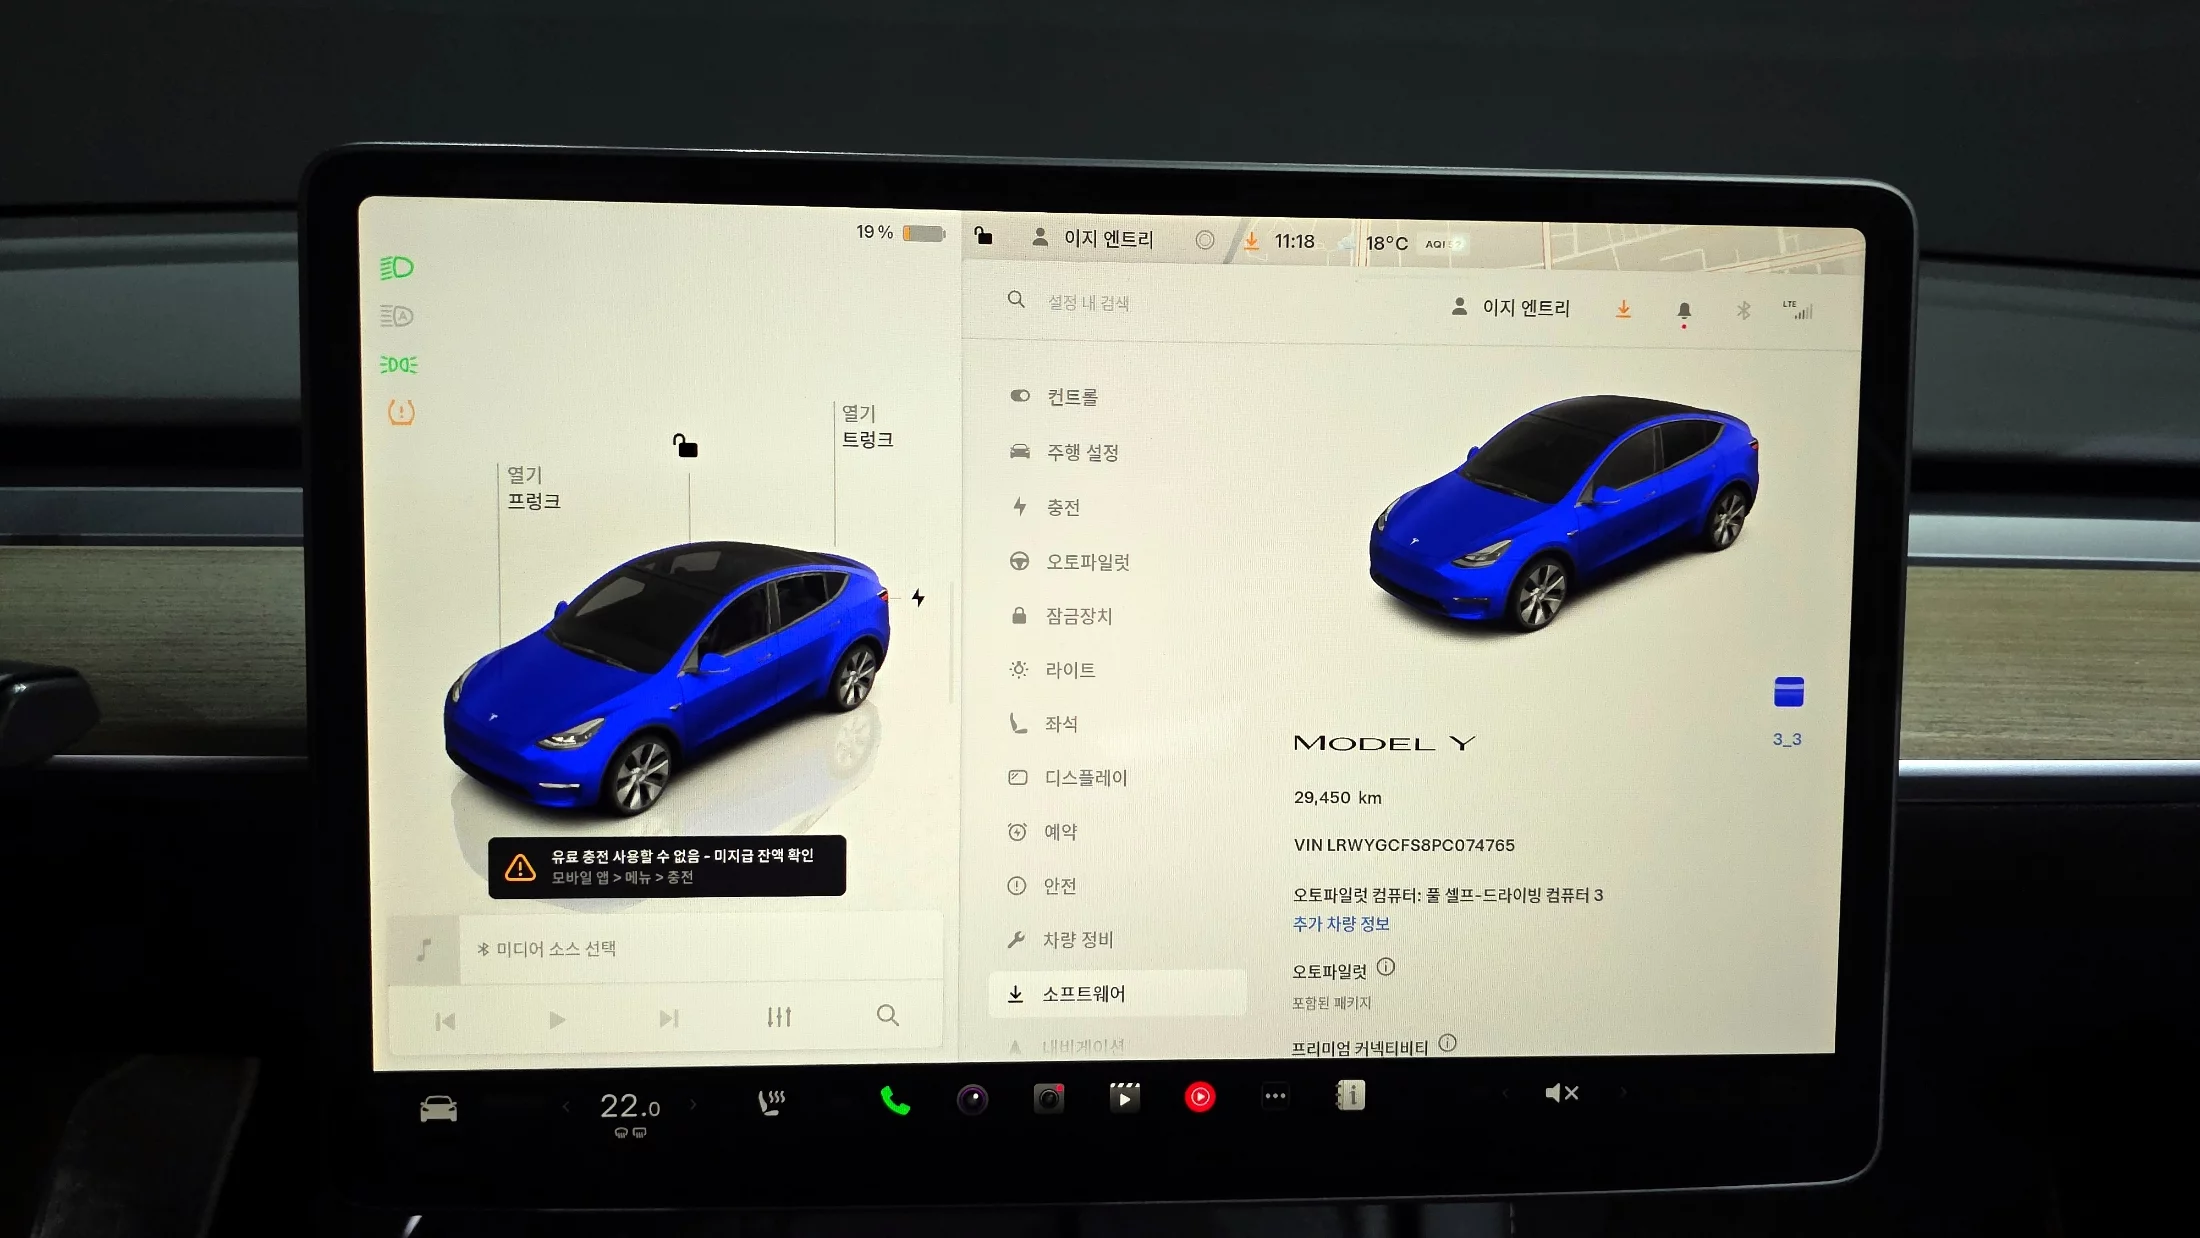The image size is (2200, 1238).
Task: Select the 디스플레이 menu item
Action: coord(1085,778)
